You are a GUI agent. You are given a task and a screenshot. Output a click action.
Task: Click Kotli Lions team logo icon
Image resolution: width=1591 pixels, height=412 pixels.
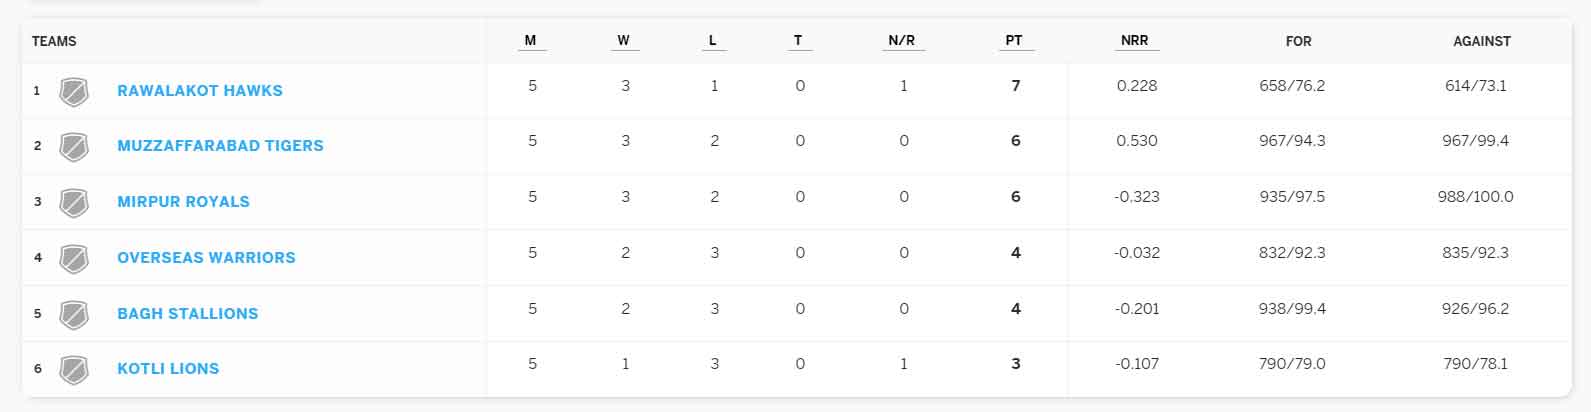pos(74,370)
